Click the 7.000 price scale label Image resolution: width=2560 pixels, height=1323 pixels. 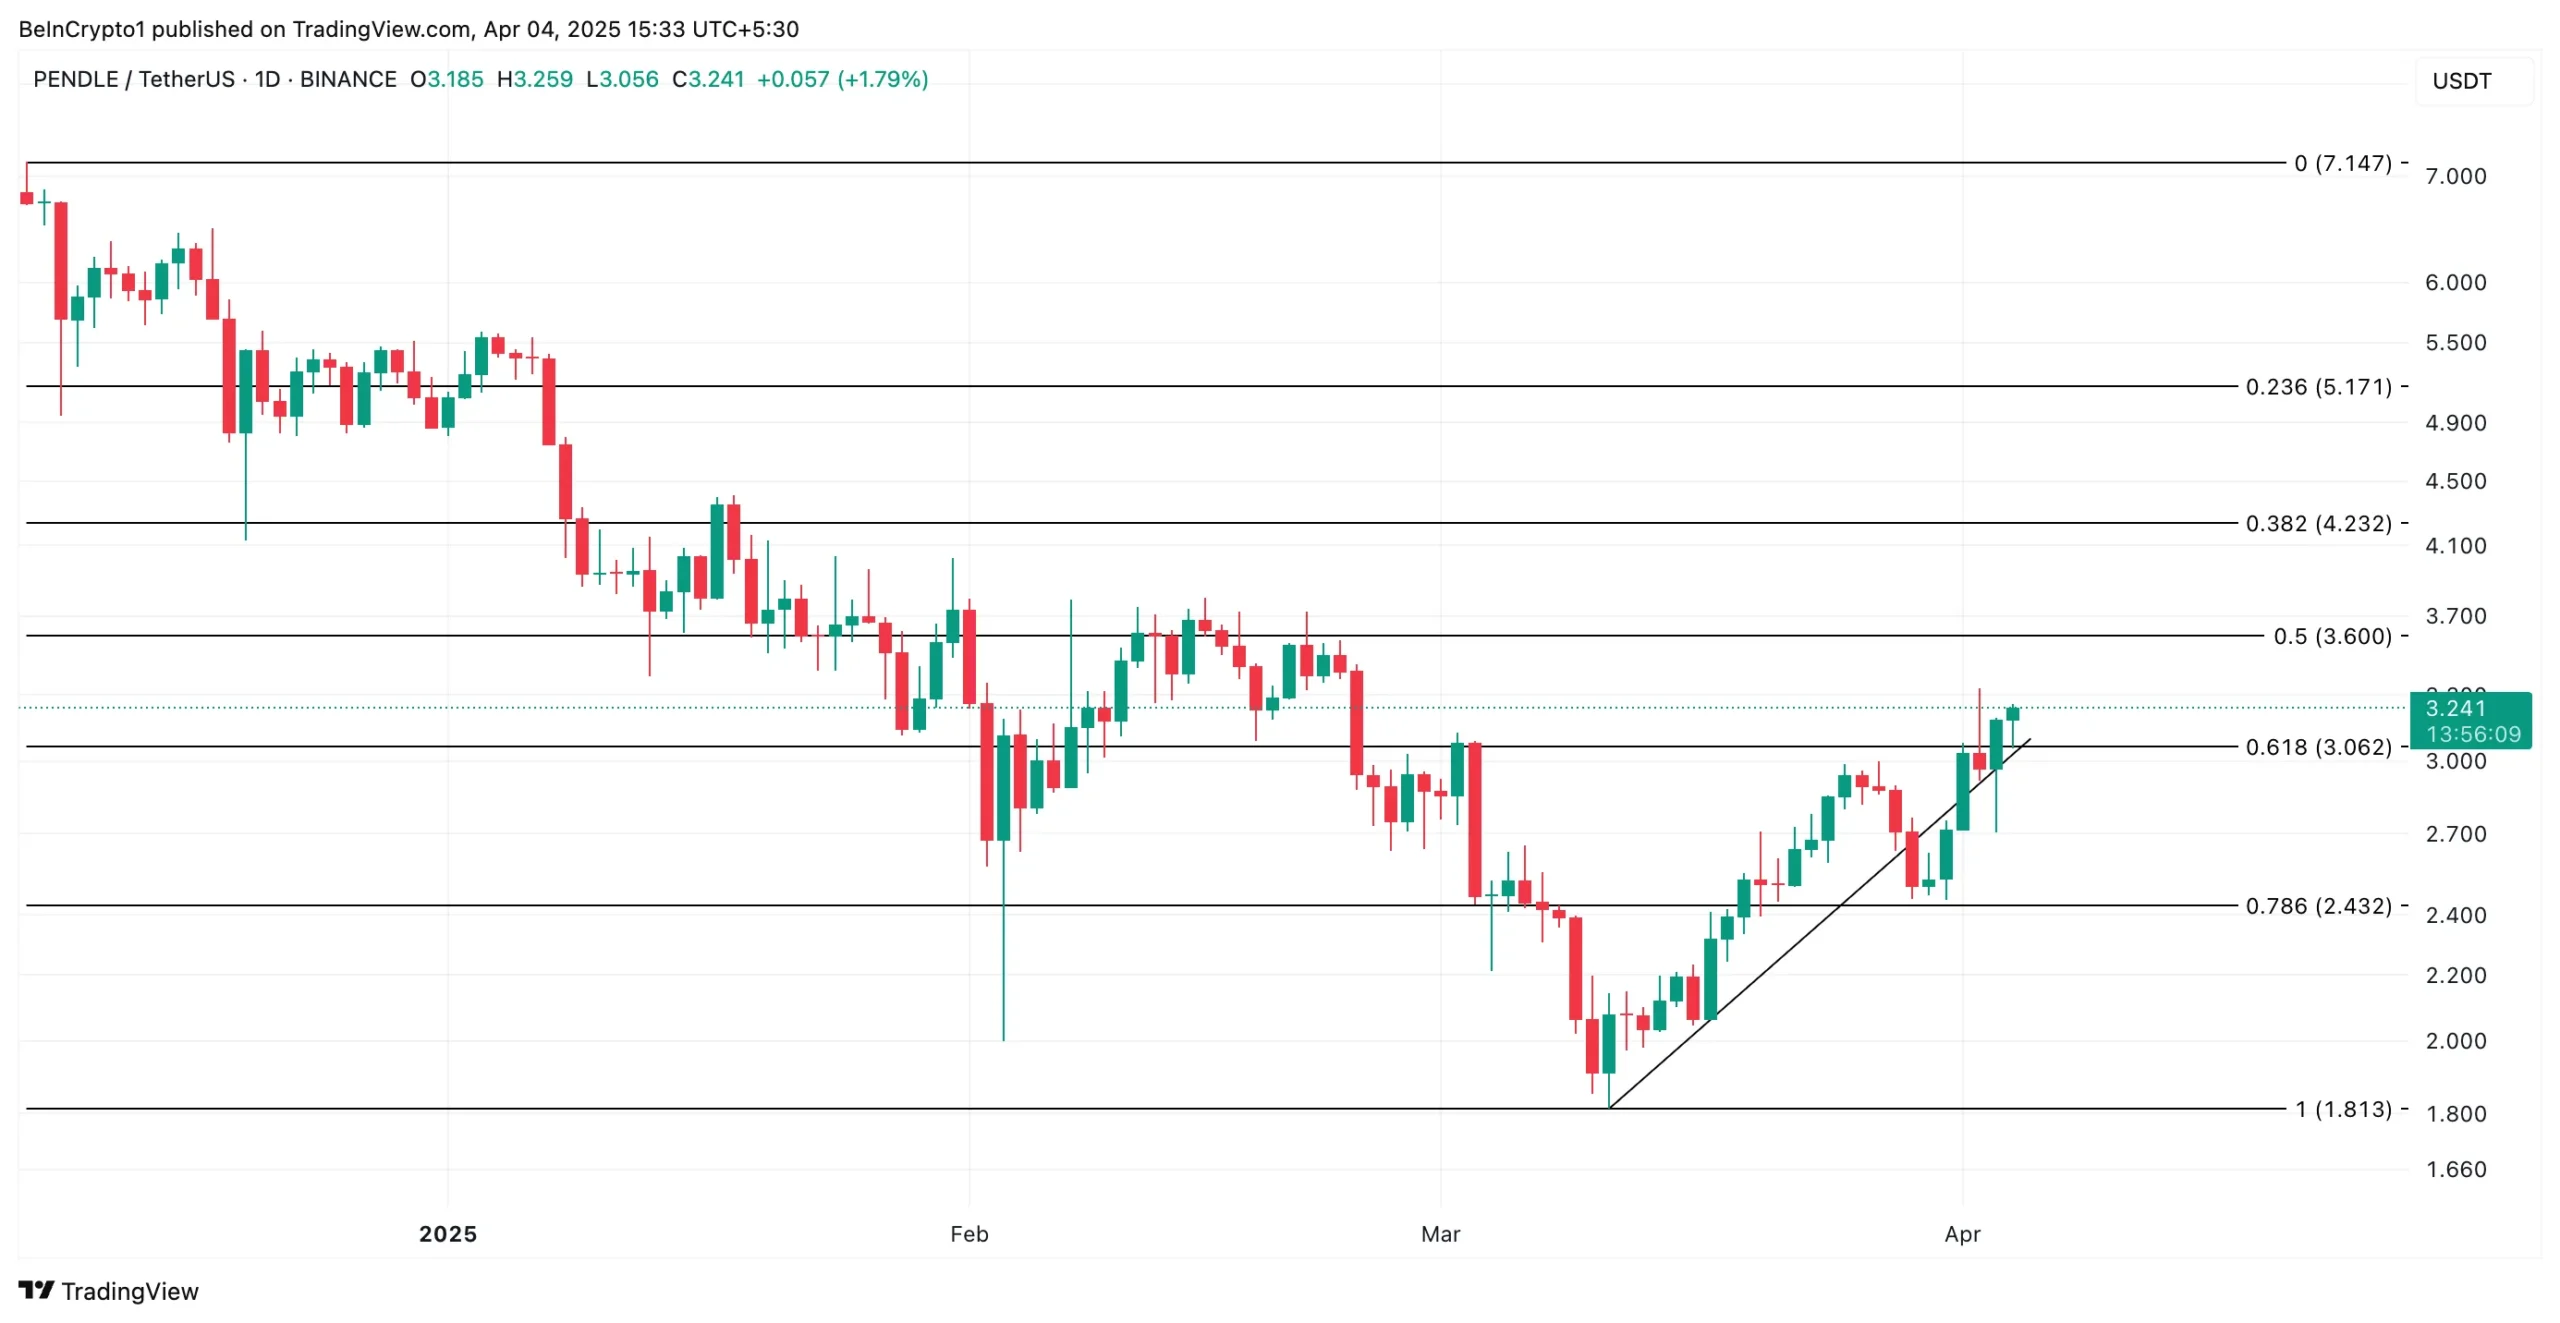pos(2455,177)
